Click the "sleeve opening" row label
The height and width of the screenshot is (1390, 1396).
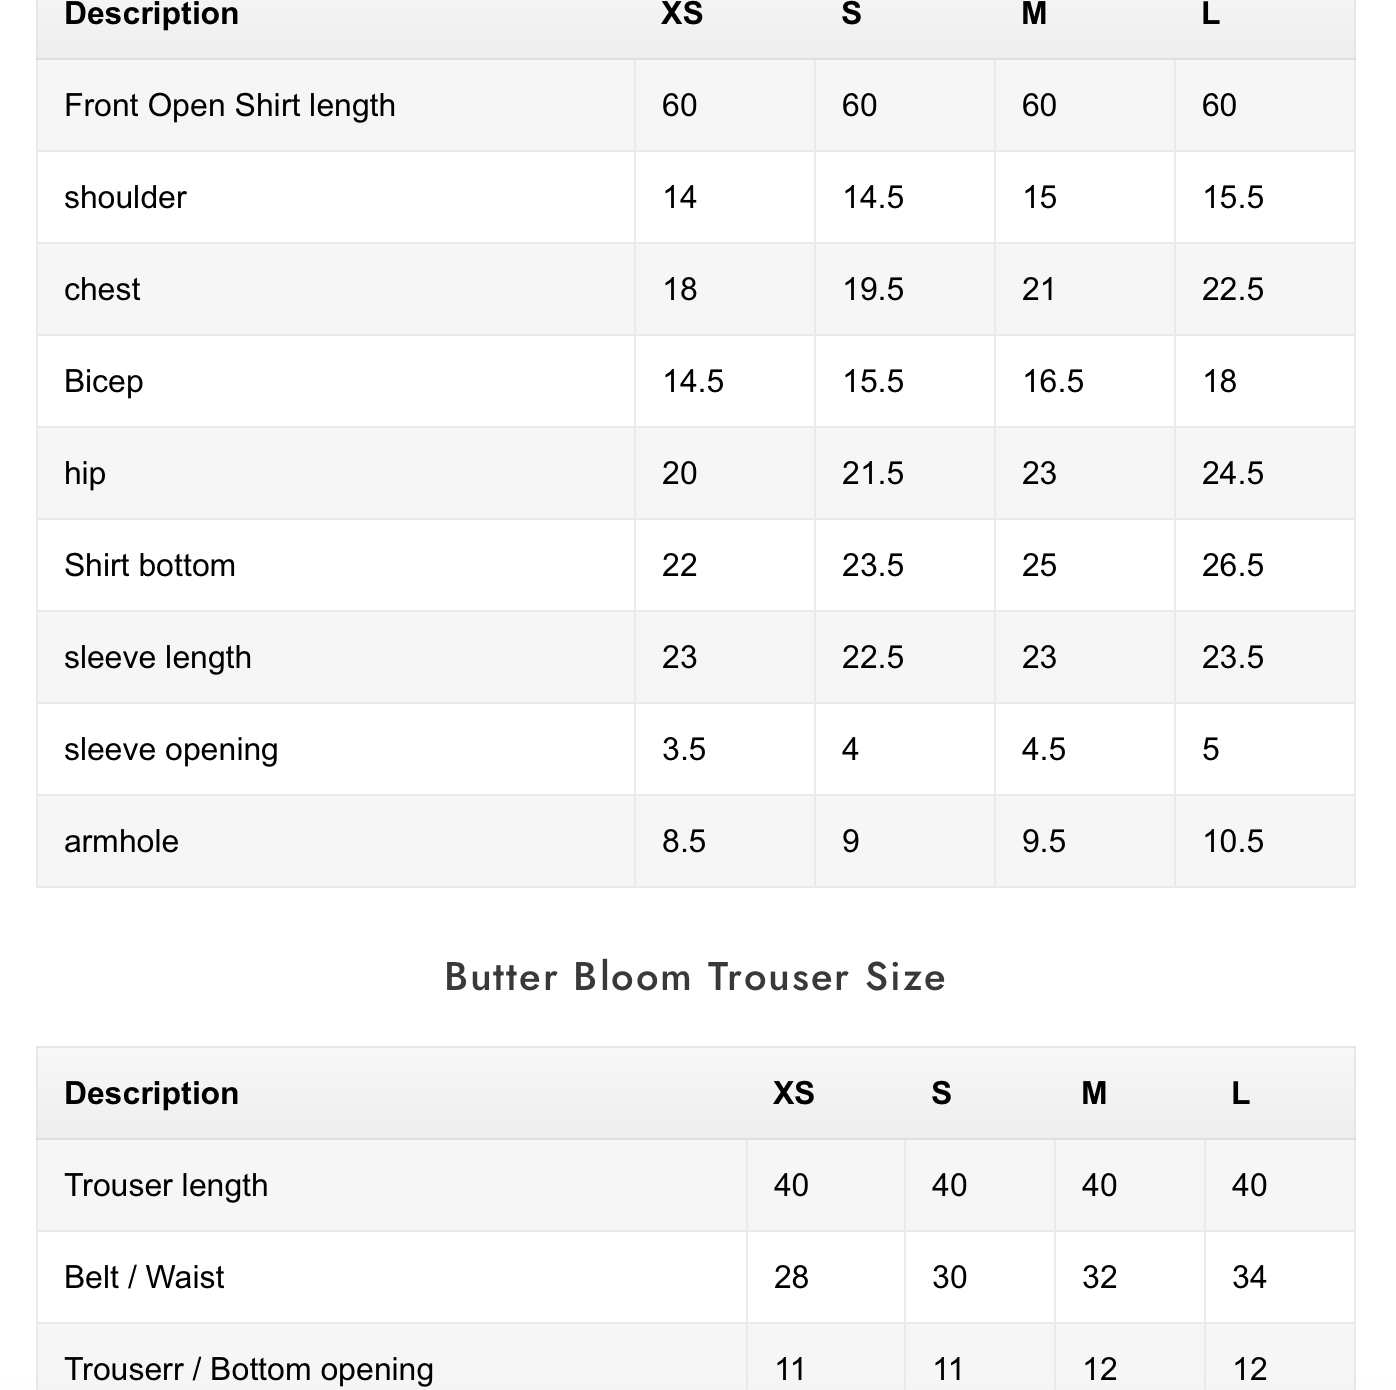pos(171,749)
